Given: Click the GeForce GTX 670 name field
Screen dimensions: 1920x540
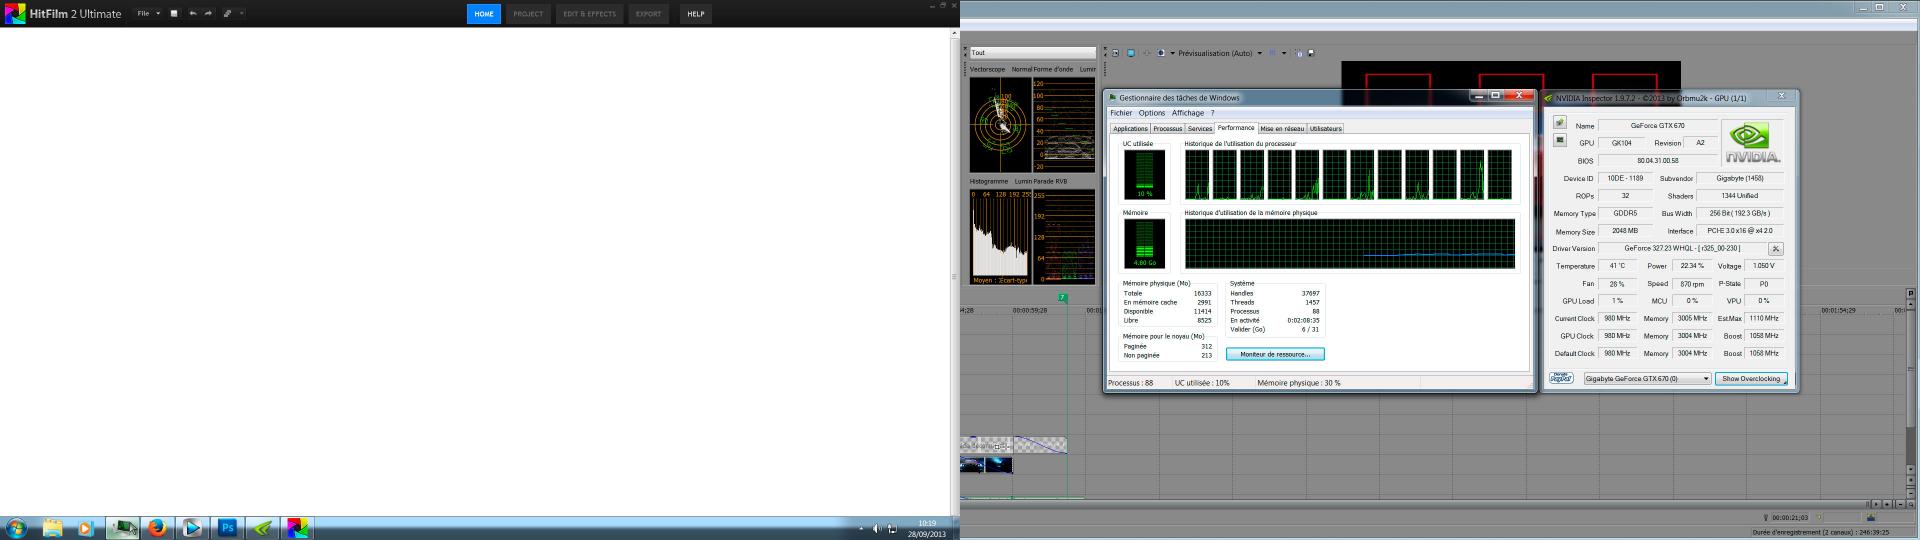Looking at the screenshot, I should 1657,126.
